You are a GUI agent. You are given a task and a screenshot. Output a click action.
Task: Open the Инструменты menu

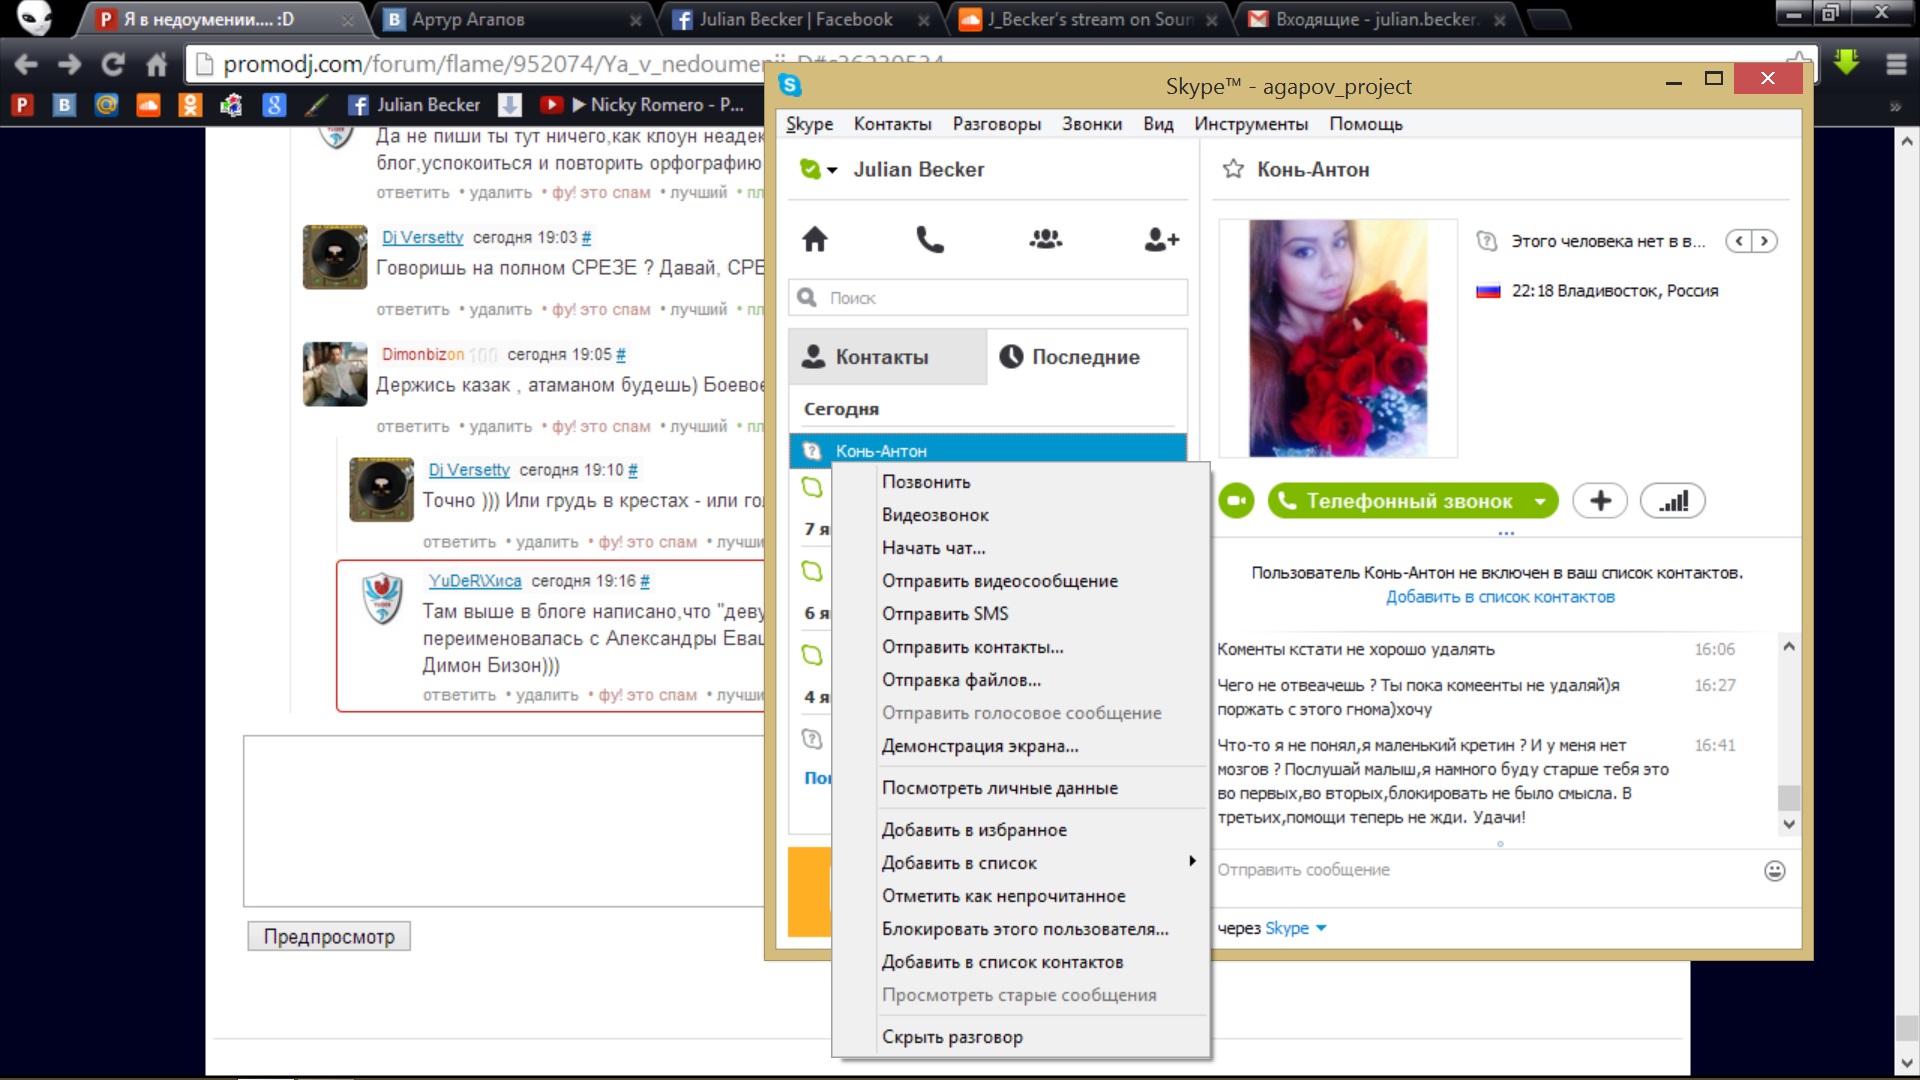[x=1250, y=124]
